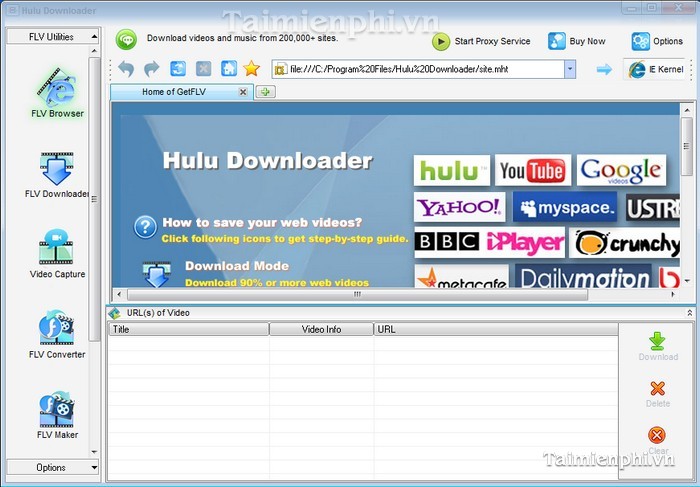
Task: Open the FLV Browser tool
Action: (57, 93)
